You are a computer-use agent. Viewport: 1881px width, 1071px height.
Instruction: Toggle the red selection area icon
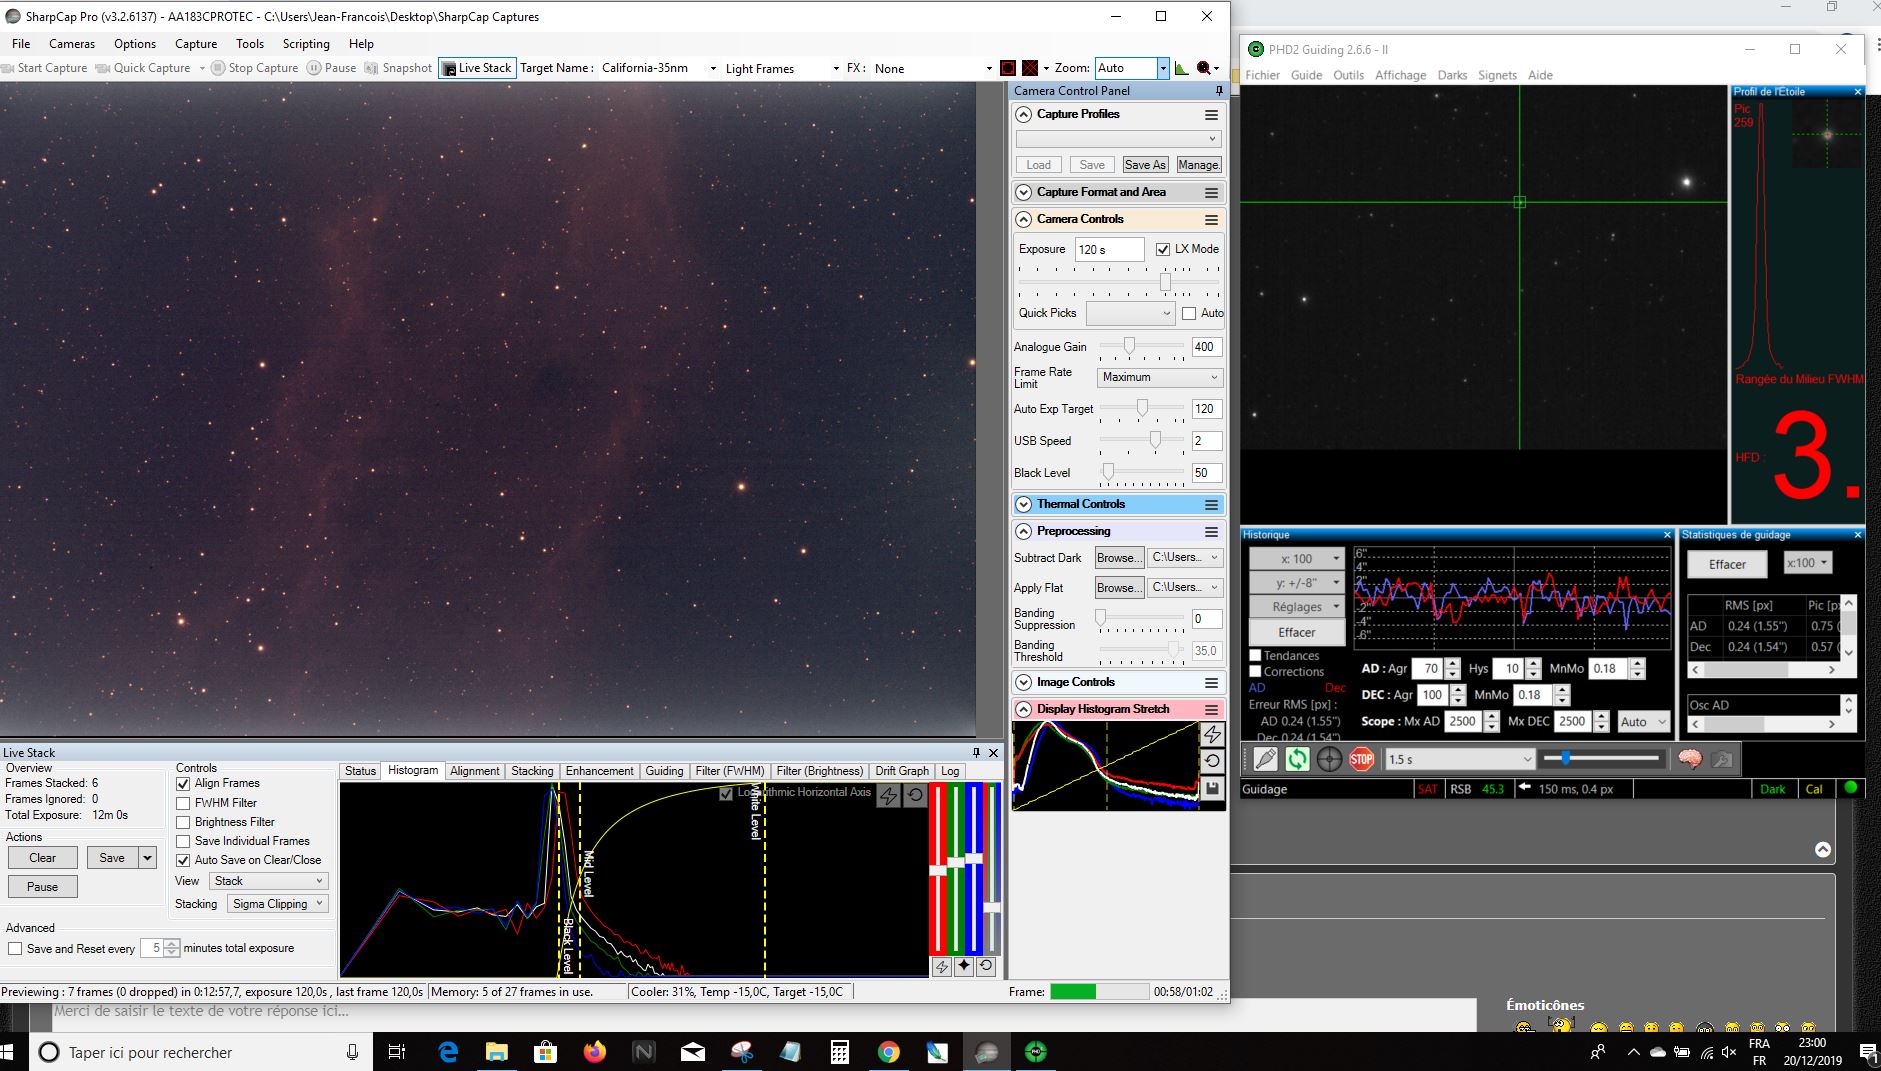click(1008, 68)
